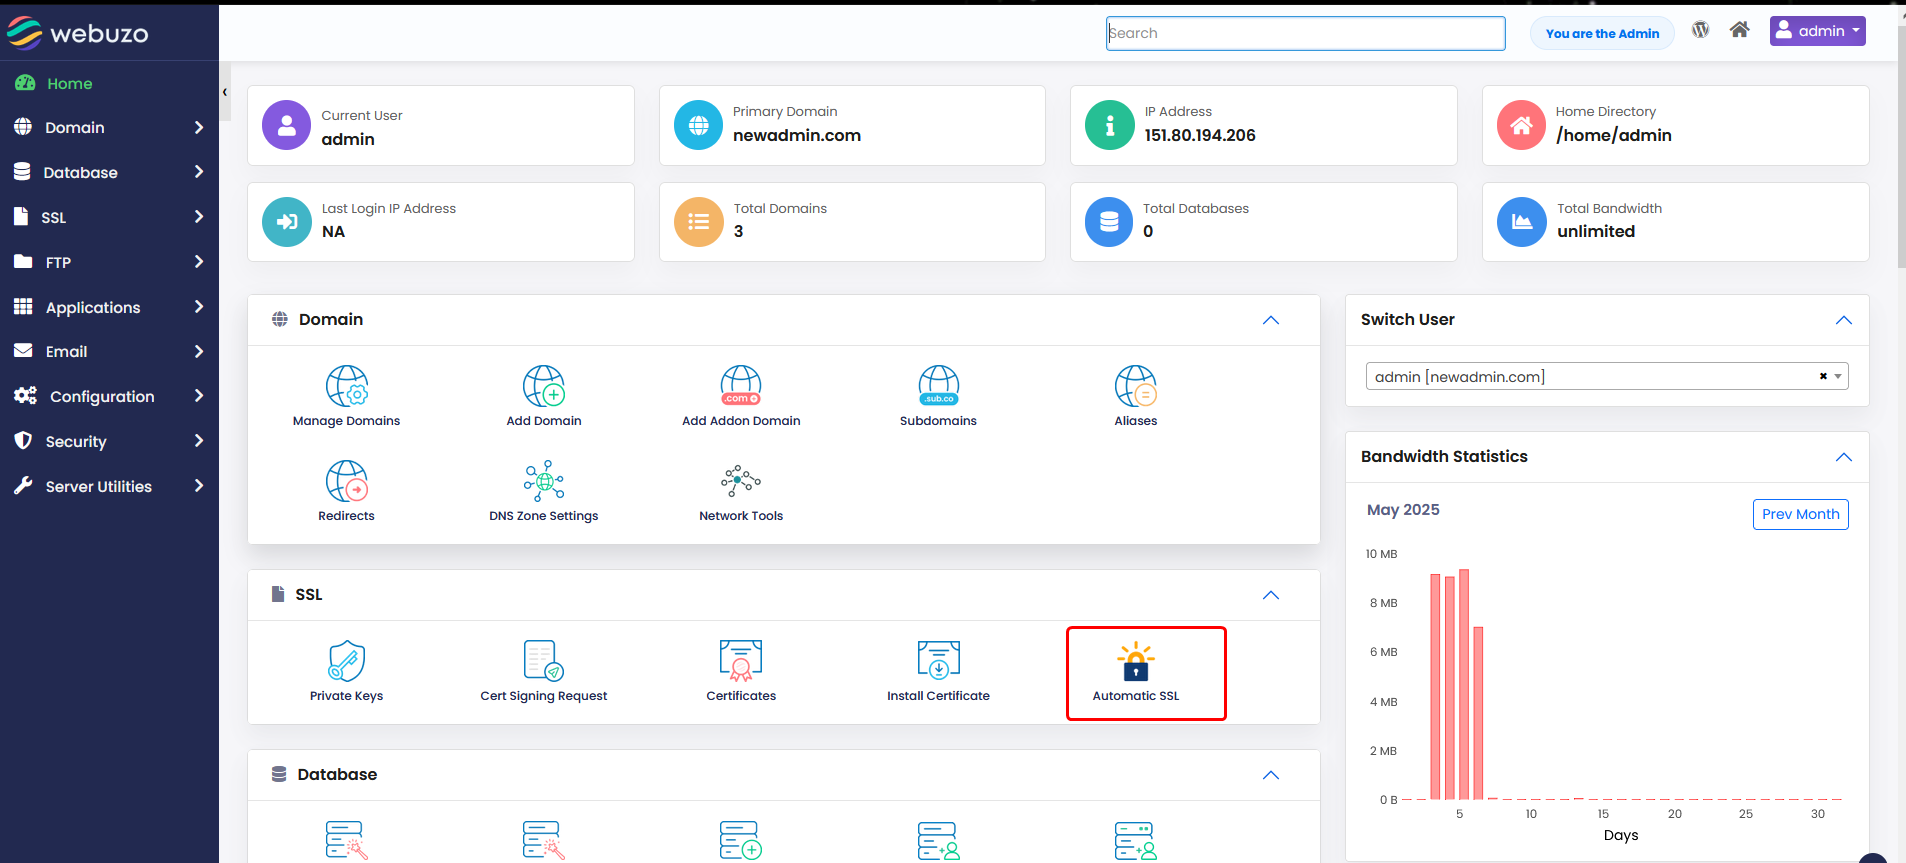Focus the Search input field
Viewport: 1906px width, 863px height.
1305,33
